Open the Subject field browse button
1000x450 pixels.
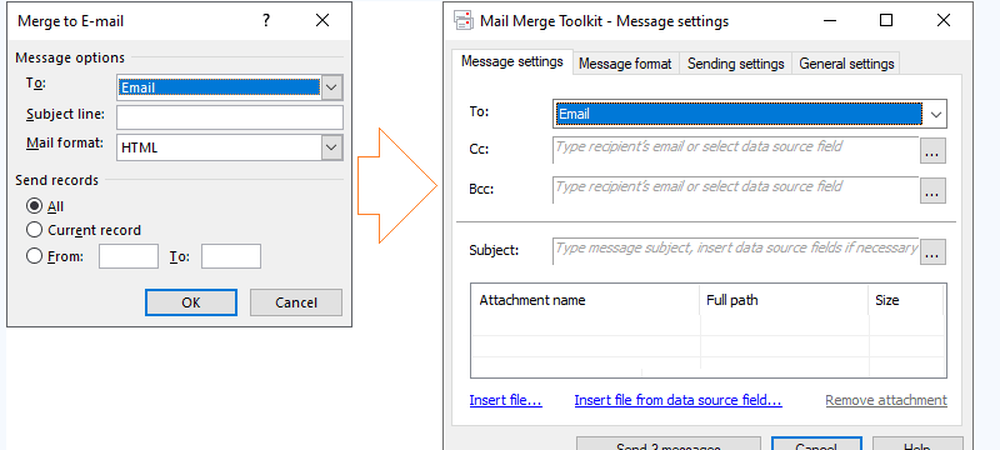point(932,252)
